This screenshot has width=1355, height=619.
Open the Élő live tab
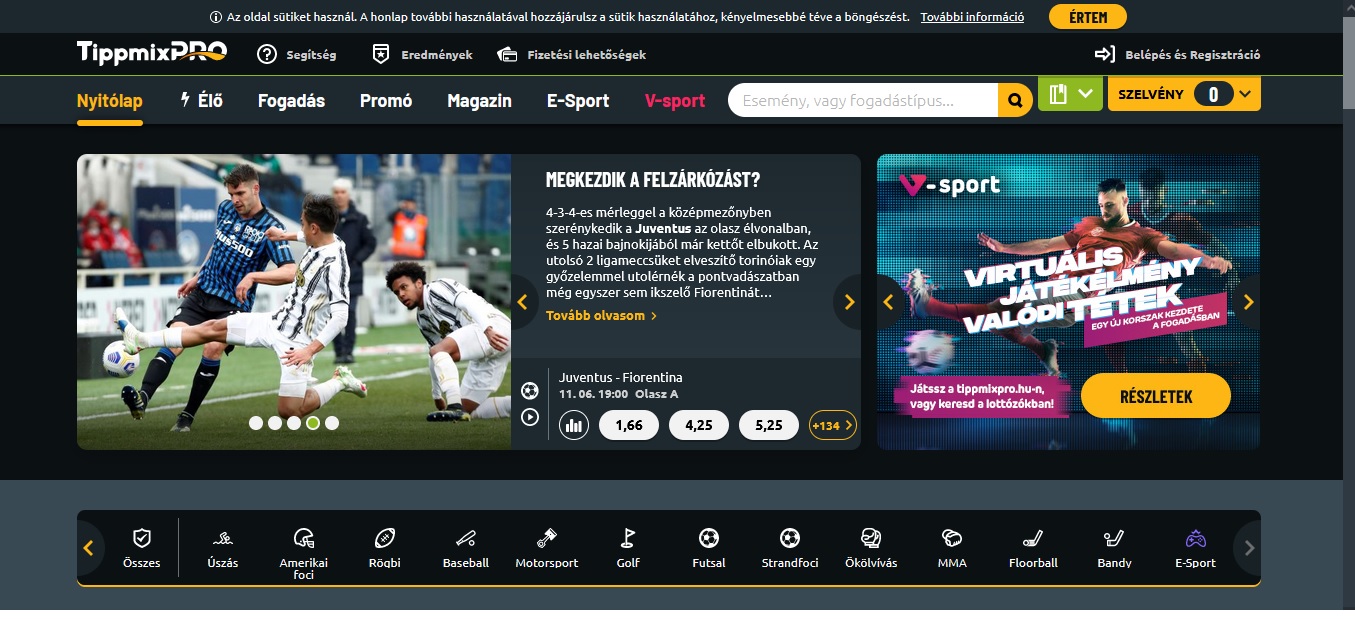(x=201, y=101)
